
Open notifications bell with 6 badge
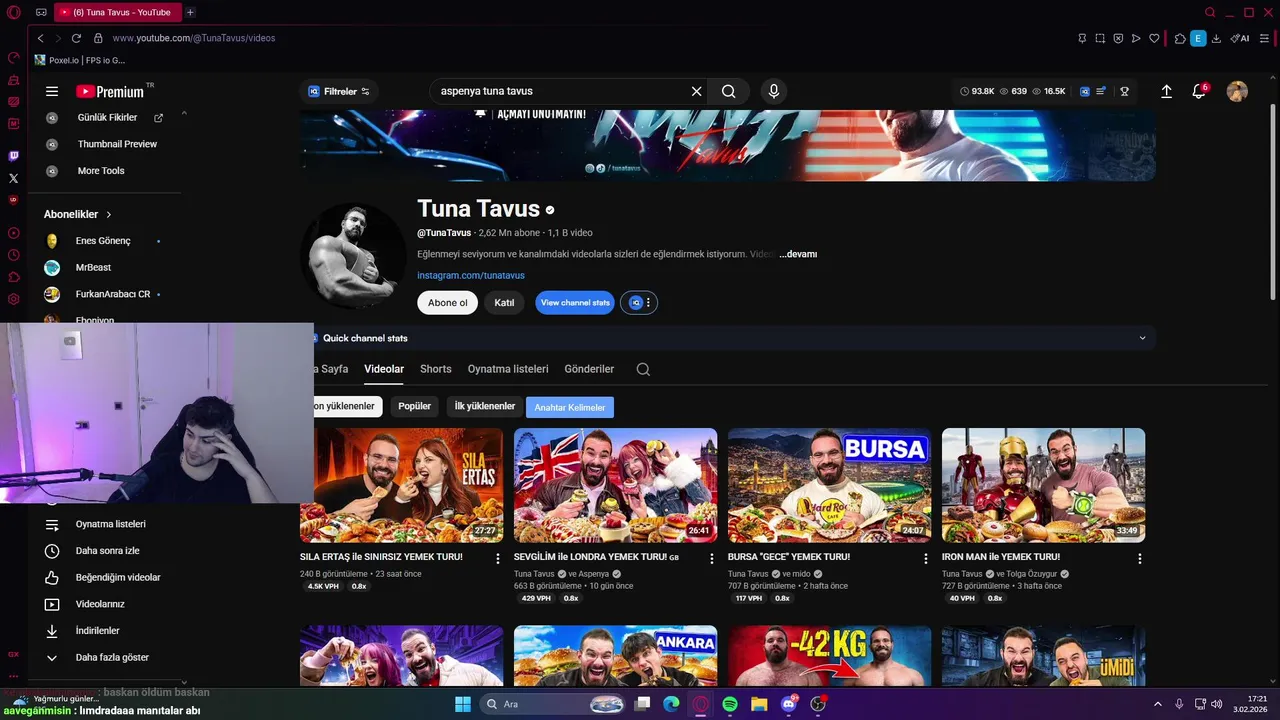pos(1199,91)
